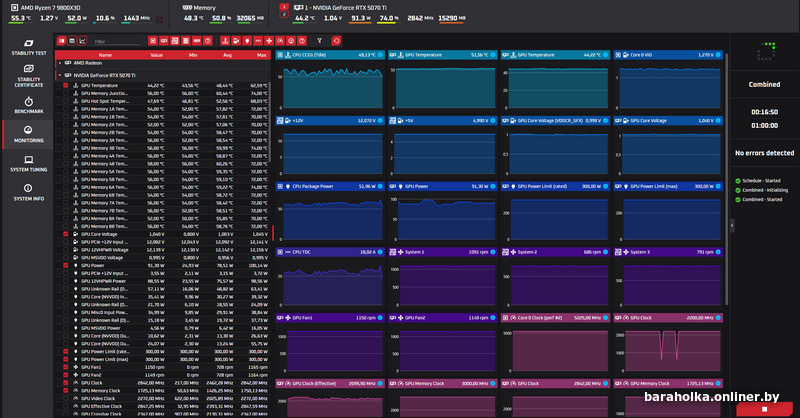Click blue info dot on +12V graph
This screenshot has width=800, height=418.
coord(380,120)
